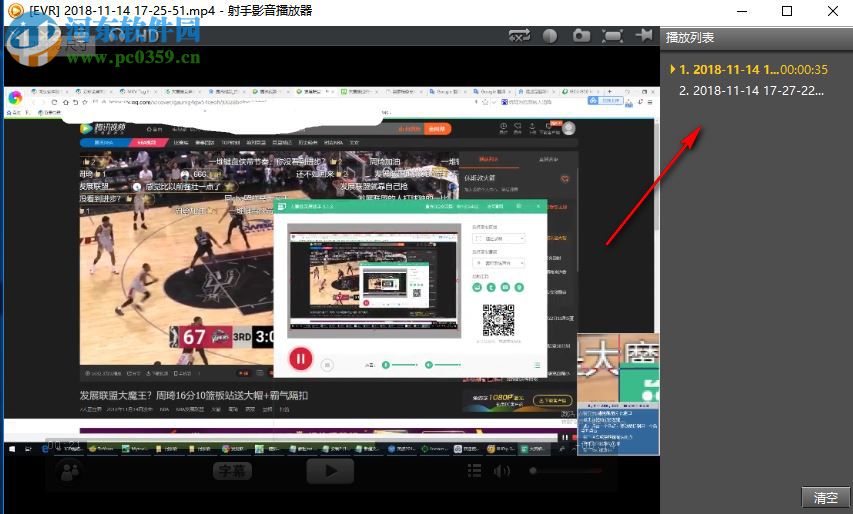Toggle the playlist list icon near volume
Screen dimensions: 853x514
pyautogui.click(x=474, y=470)
